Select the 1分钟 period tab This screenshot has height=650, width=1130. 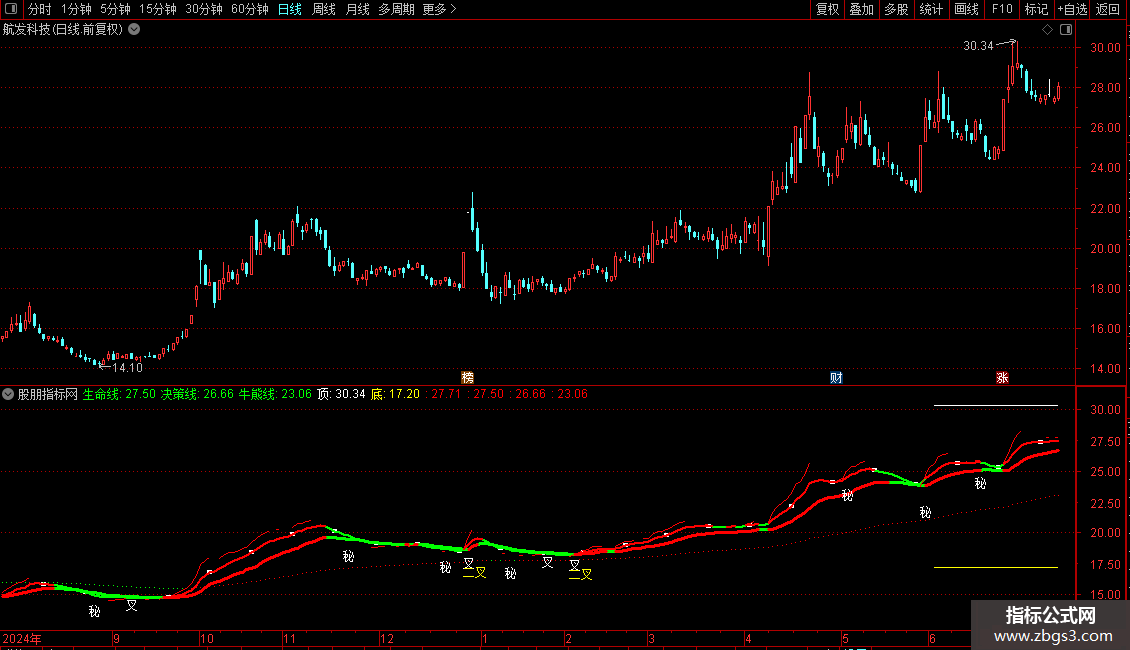tap(76, 9)
